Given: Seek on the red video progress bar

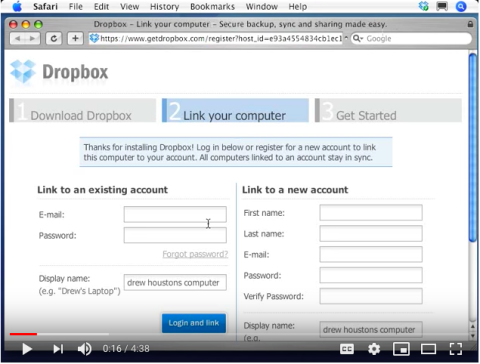Looking at the screenshot, I should 23,334.
